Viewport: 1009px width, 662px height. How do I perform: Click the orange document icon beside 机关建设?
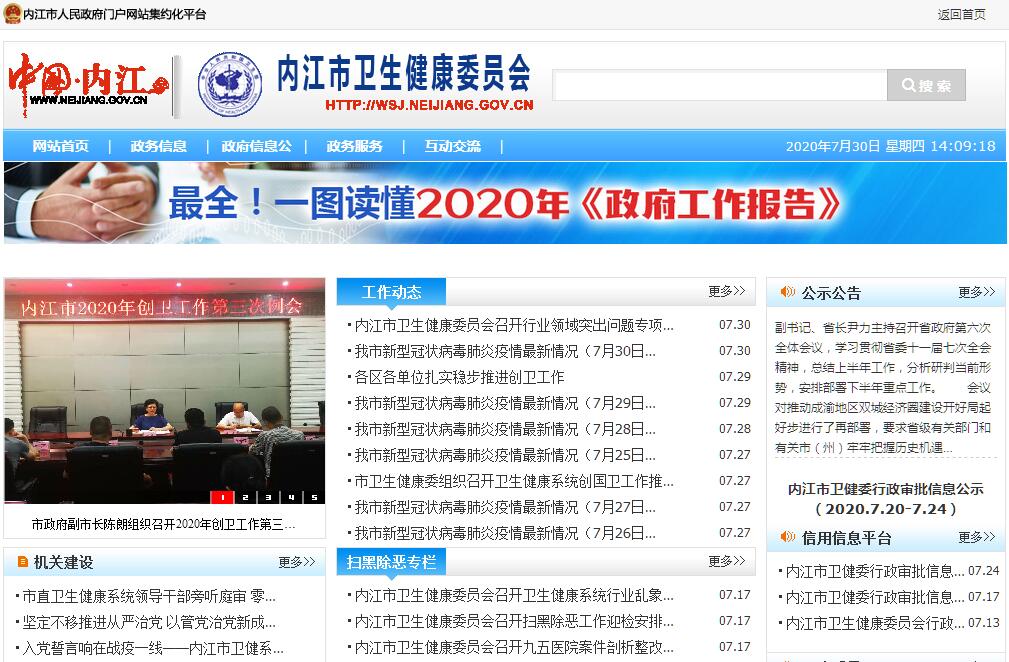pos(23,562)
